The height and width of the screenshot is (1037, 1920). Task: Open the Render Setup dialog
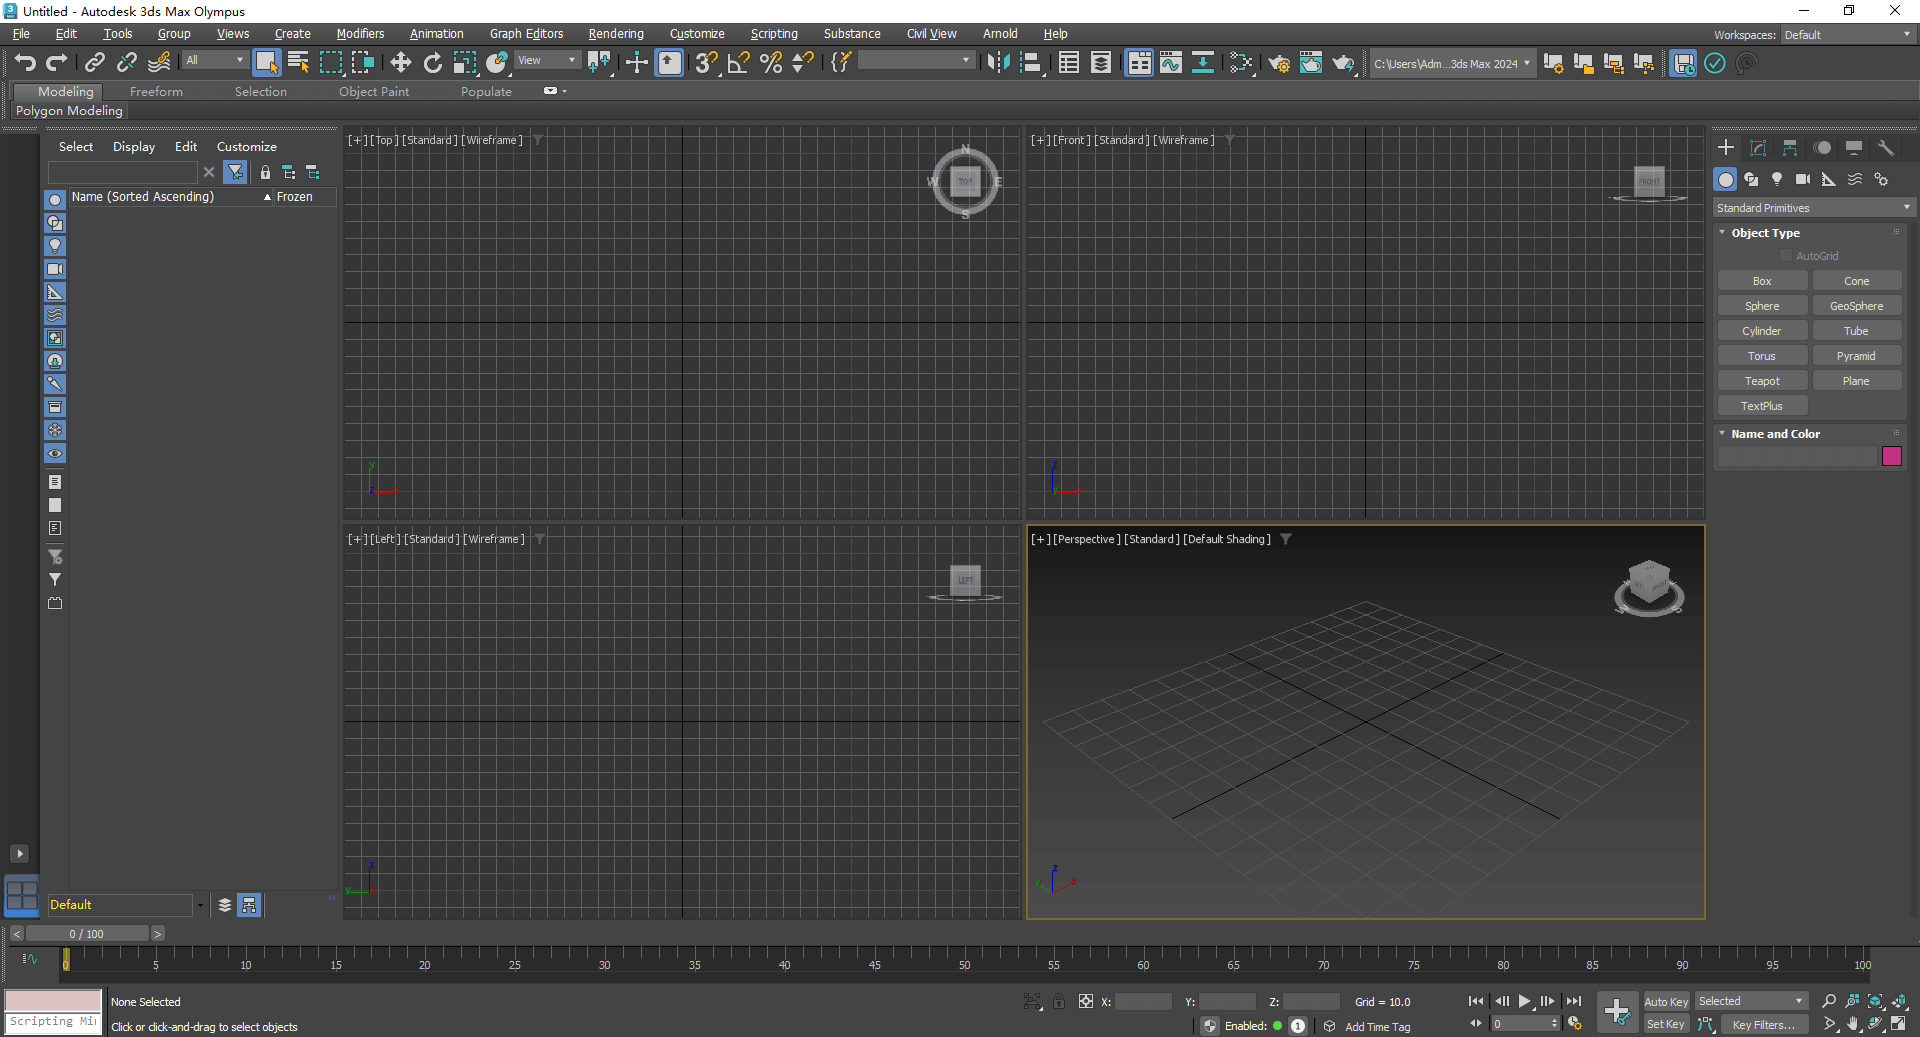[x=1277, y=63]
